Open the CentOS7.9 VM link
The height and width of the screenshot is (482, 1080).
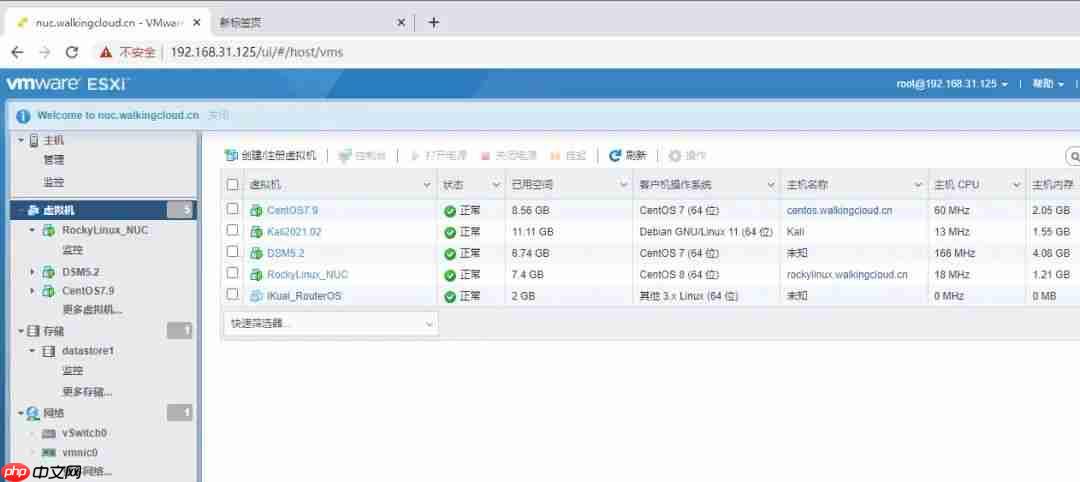[293, 211]
